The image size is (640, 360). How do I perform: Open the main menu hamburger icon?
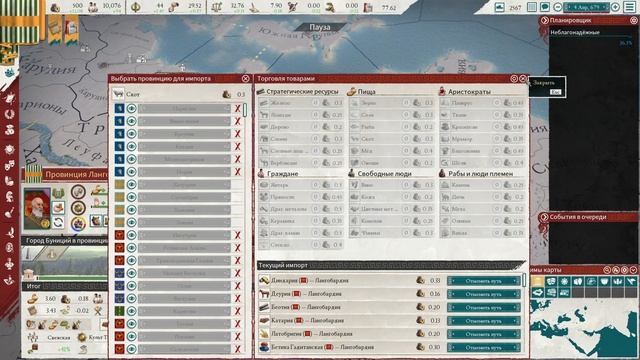(630, 7)
